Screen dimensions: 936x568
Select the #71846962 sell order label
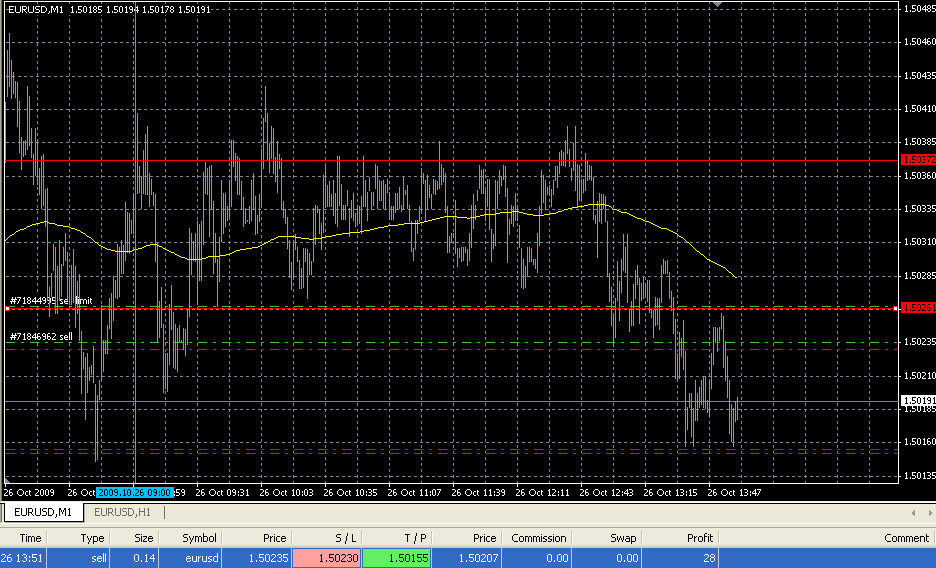point(41,337)
